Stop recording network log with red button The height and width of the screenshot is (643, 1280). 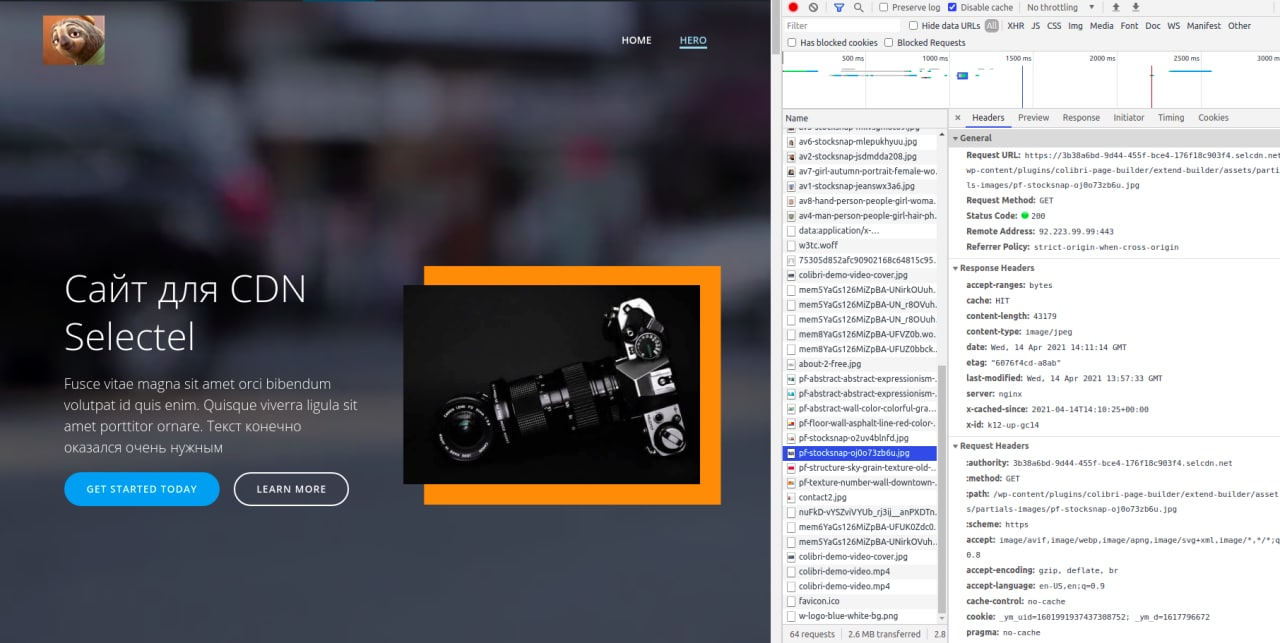pyautogui.click(x=793, y=7)
